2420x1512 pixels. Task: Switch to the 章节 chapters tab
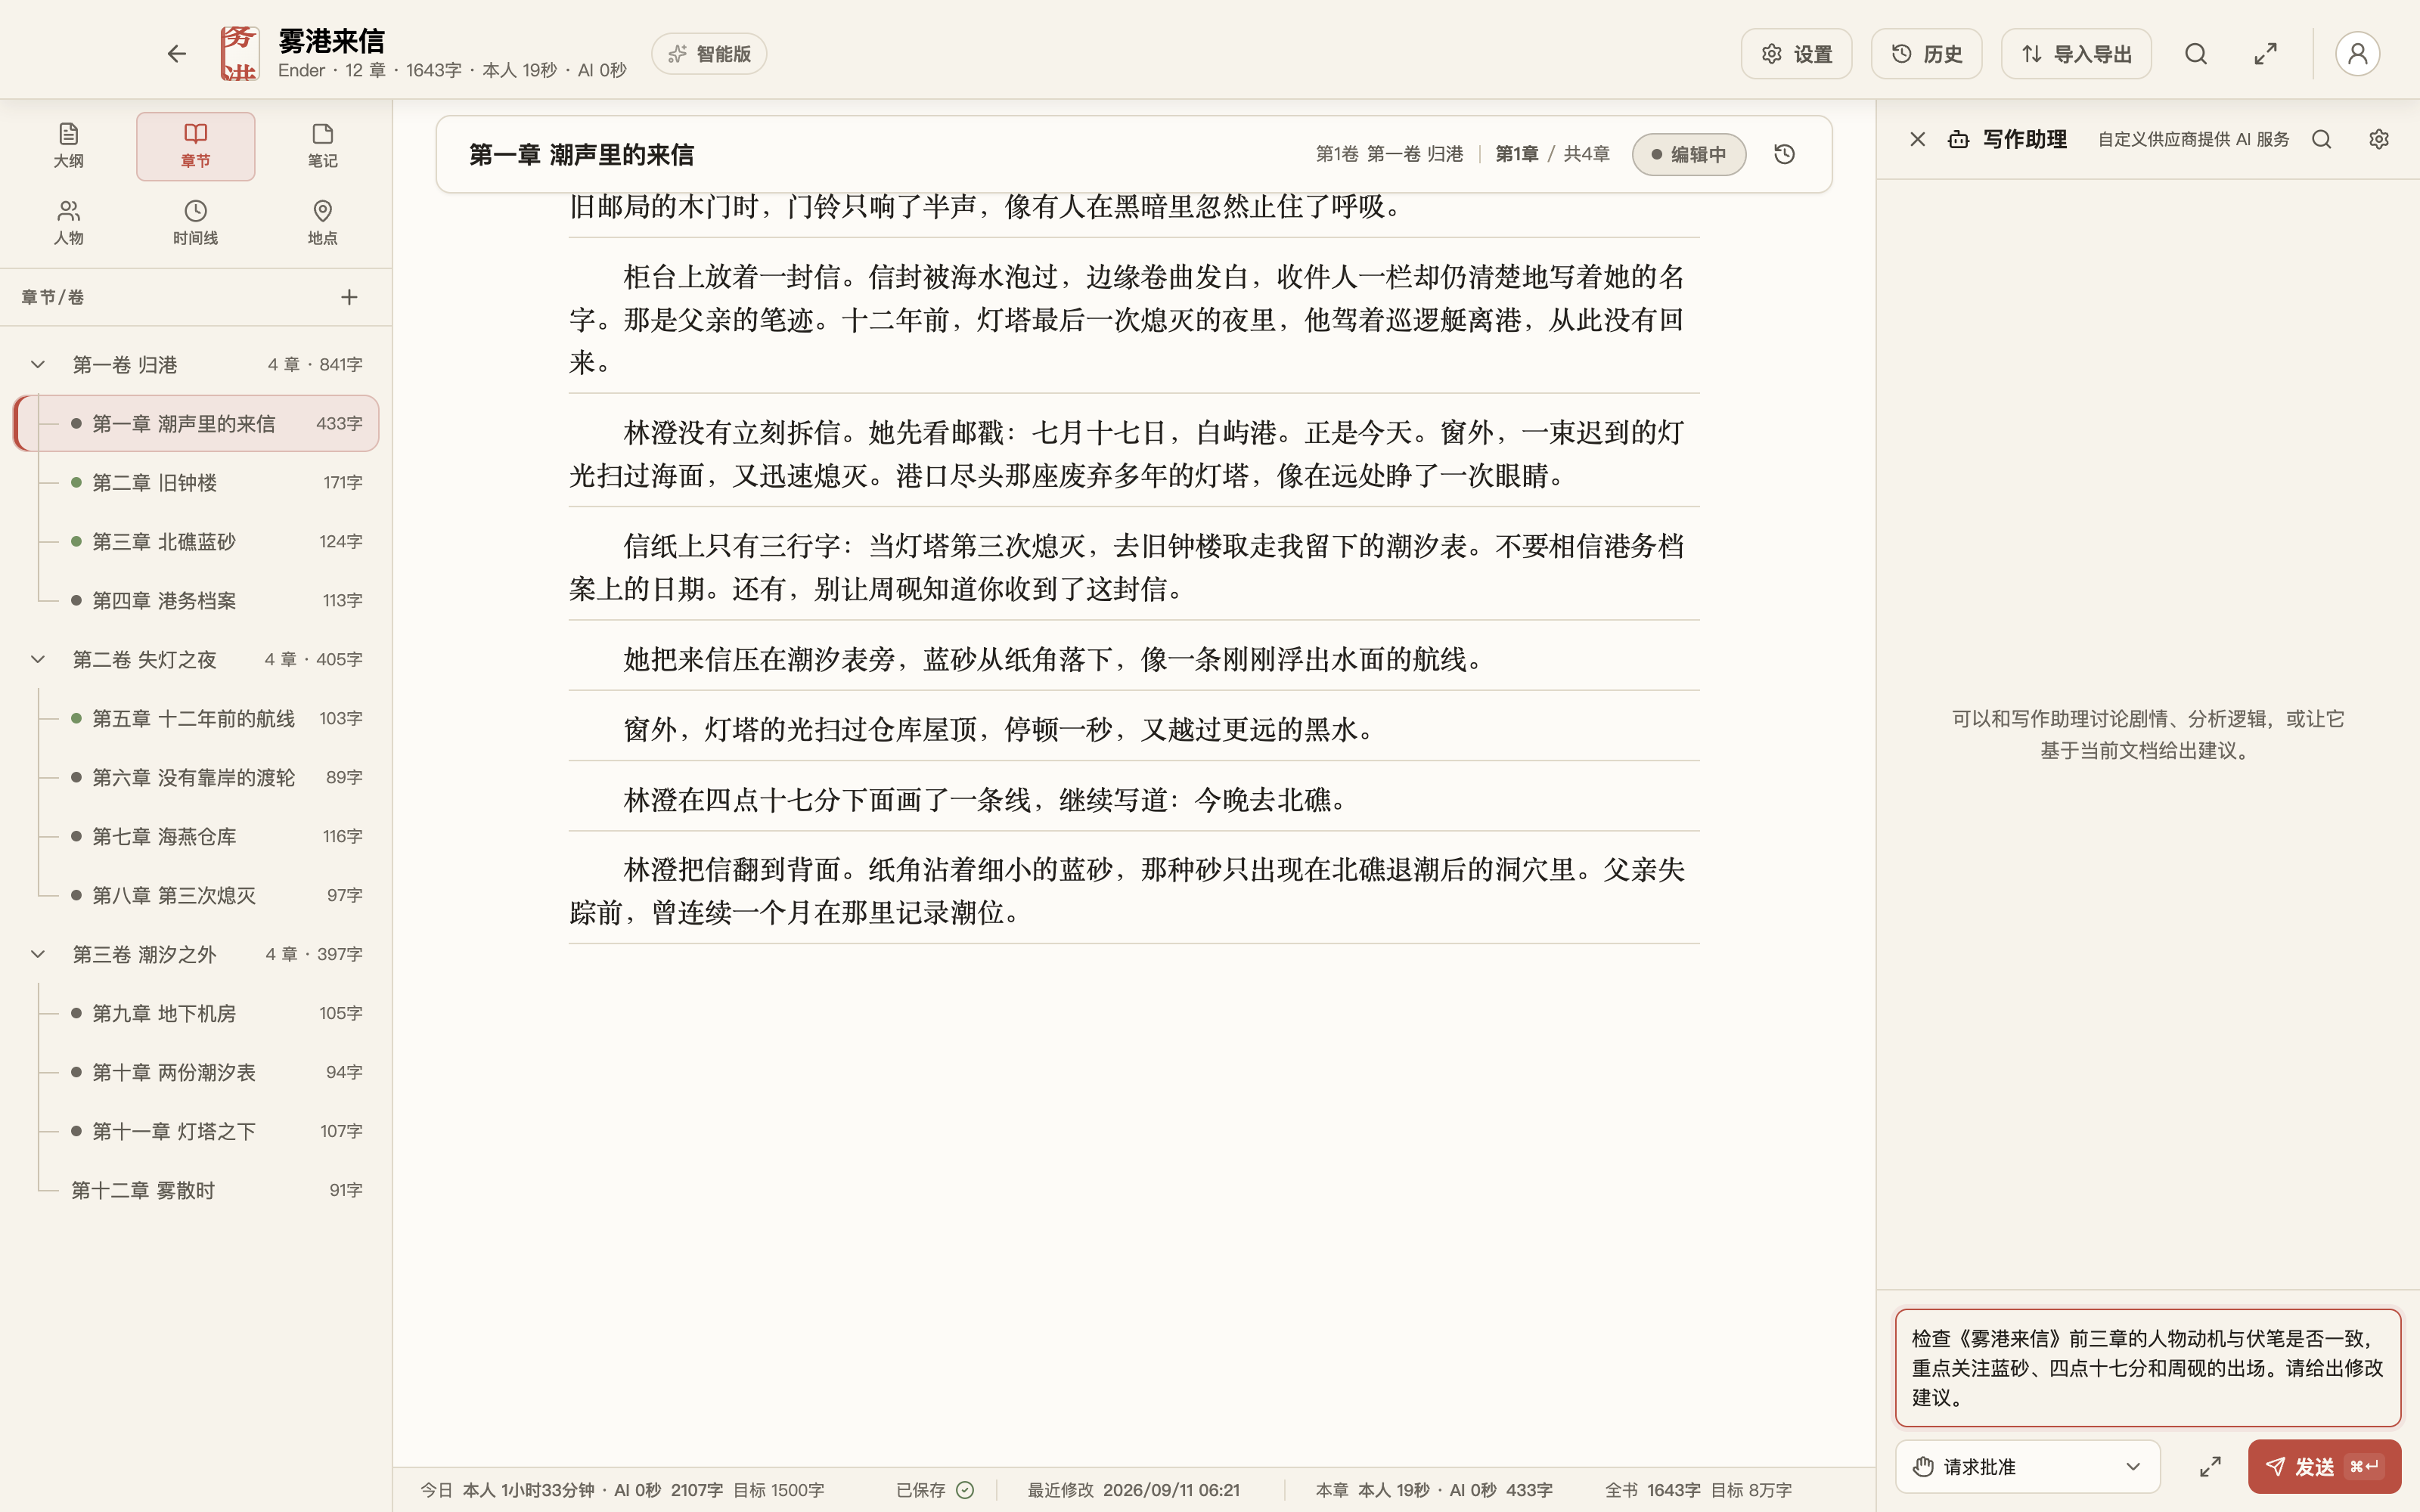coord(195,146)
